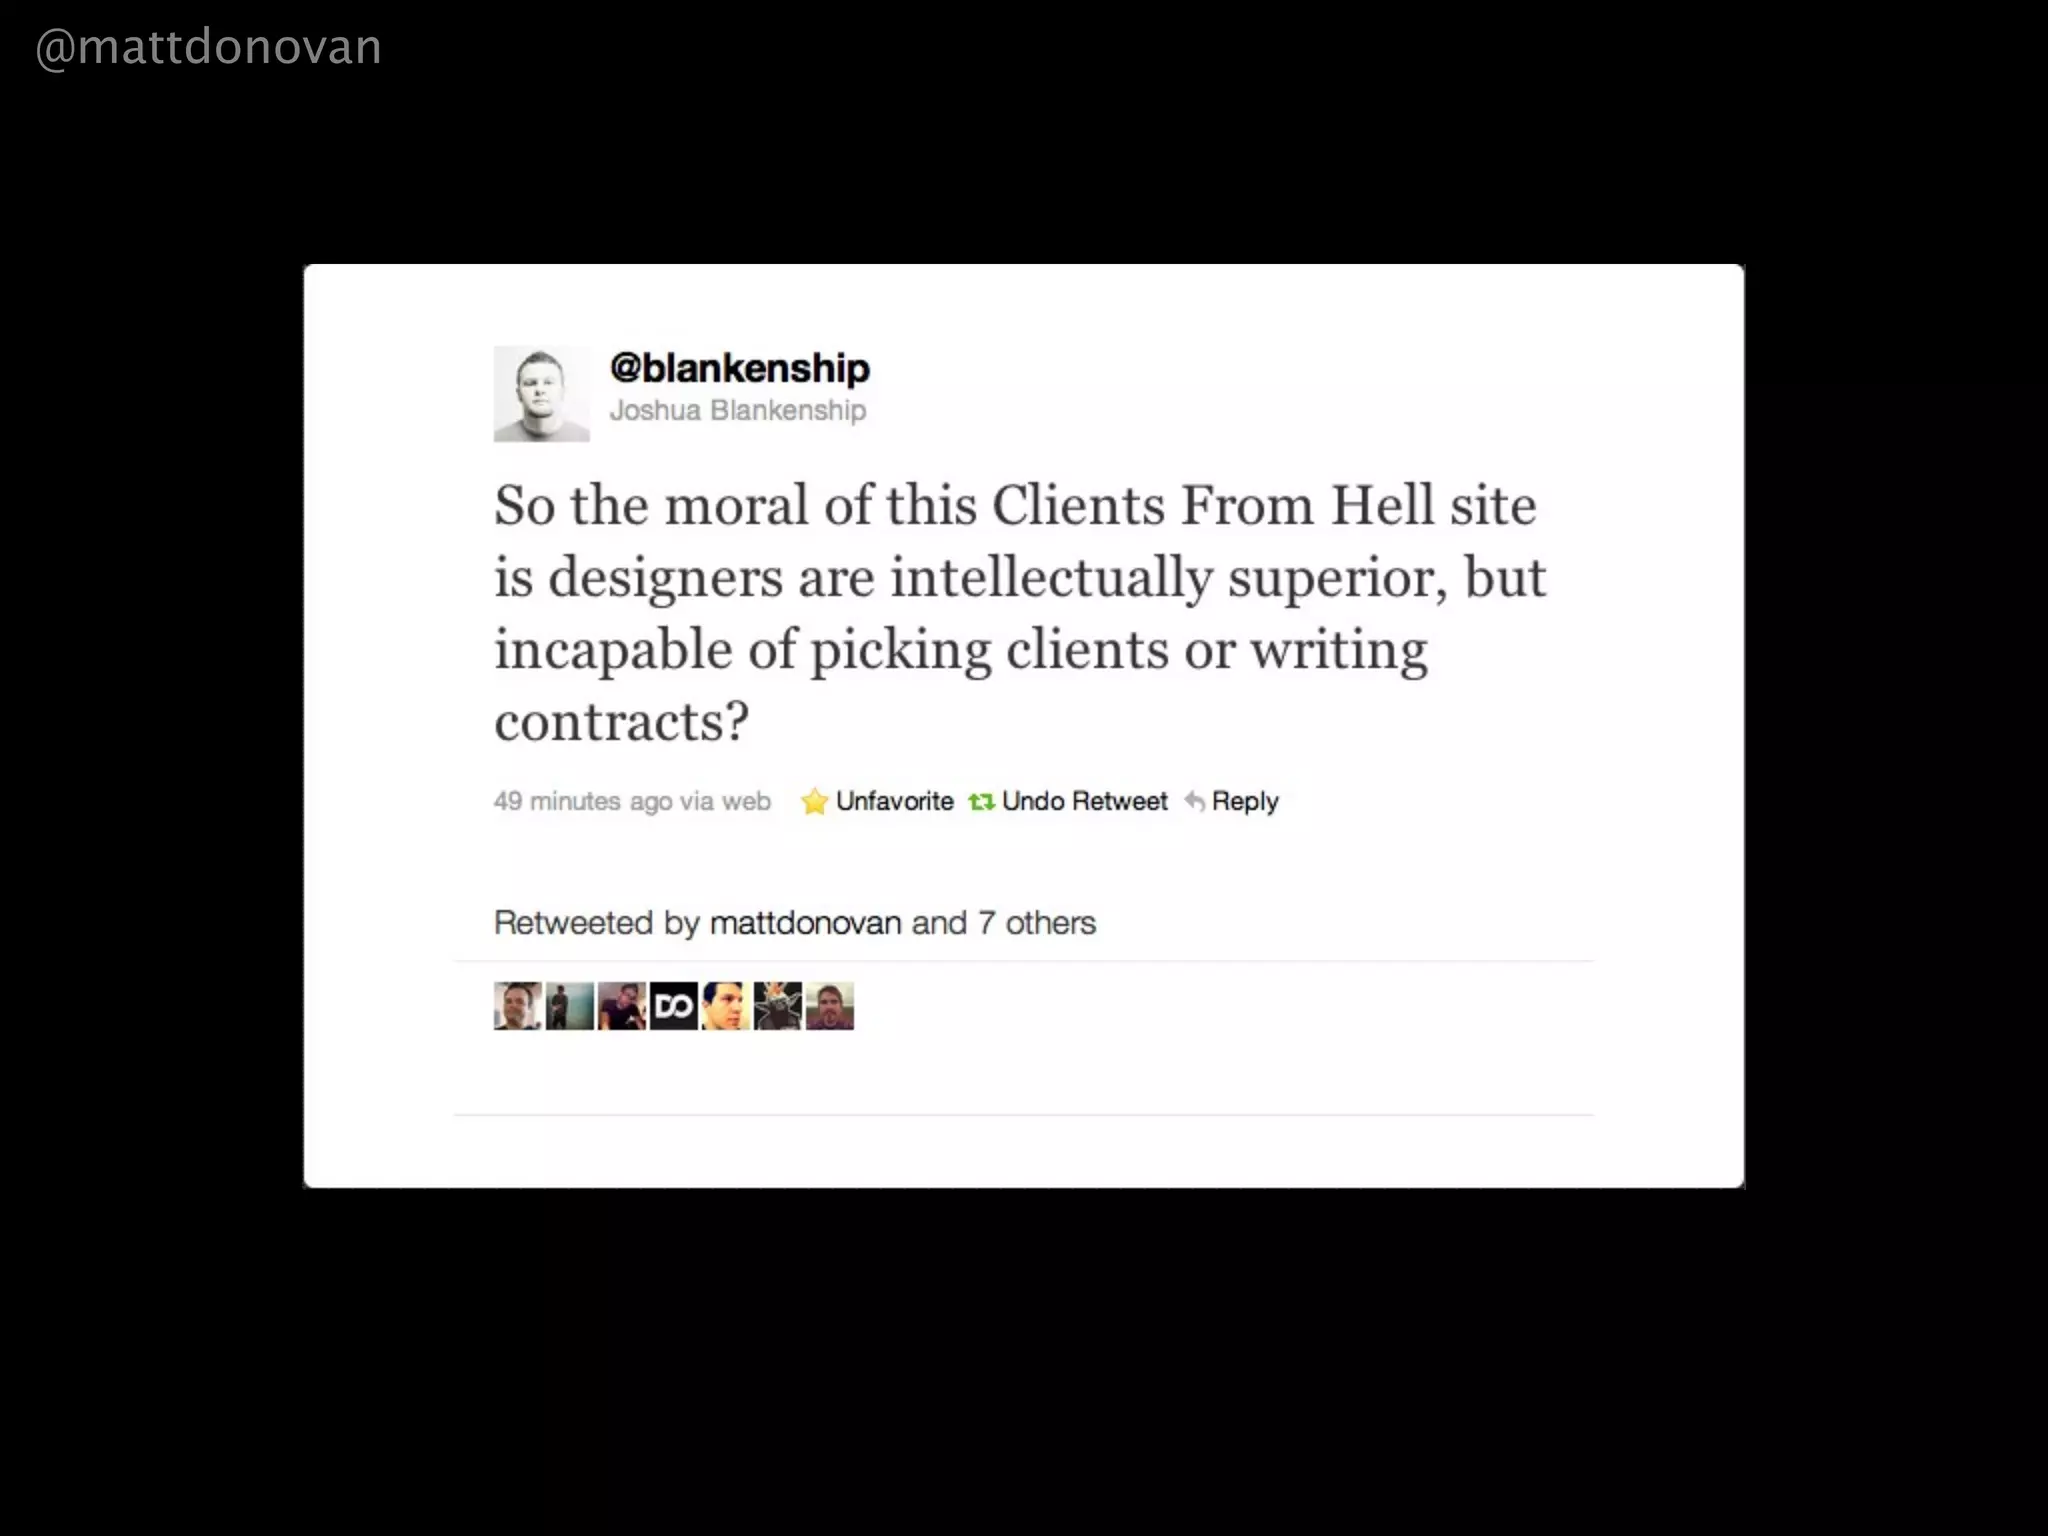2048x1536 pixels.
Task: Click the avatar right of the DO logo
Action: click(x=726, y=1006)
